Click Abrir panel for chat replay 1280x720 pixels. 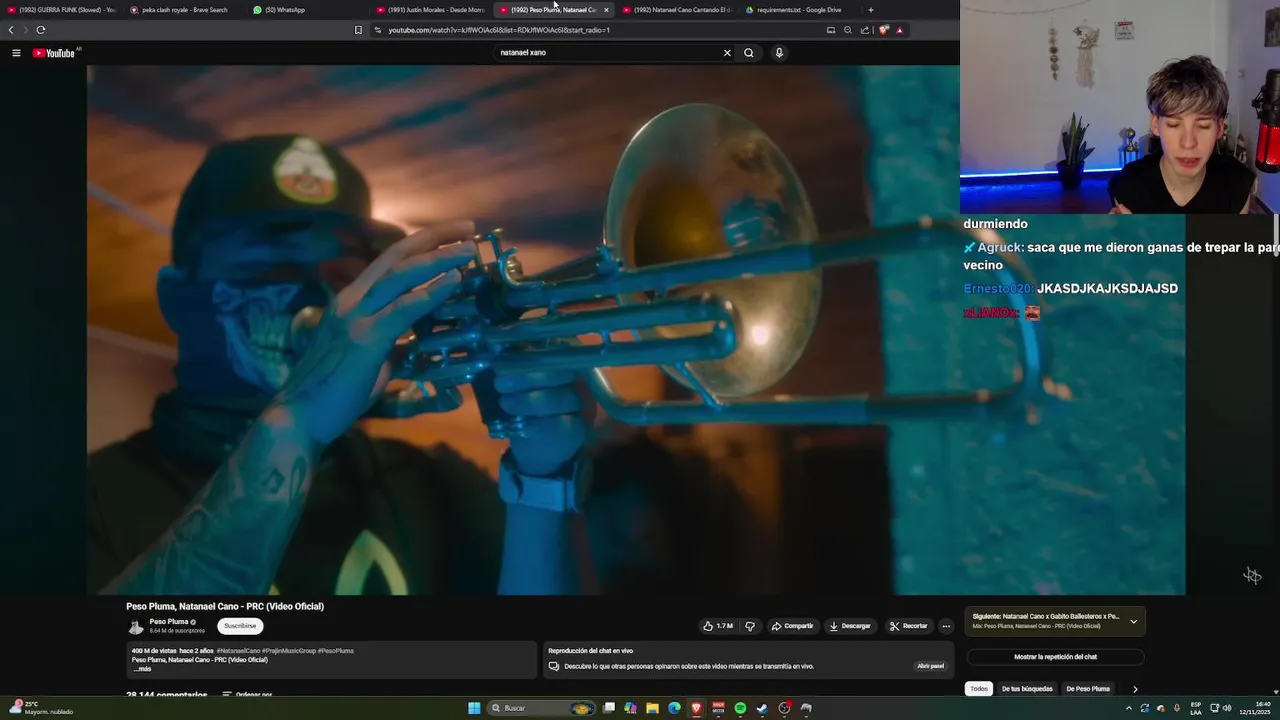(930, 666)
